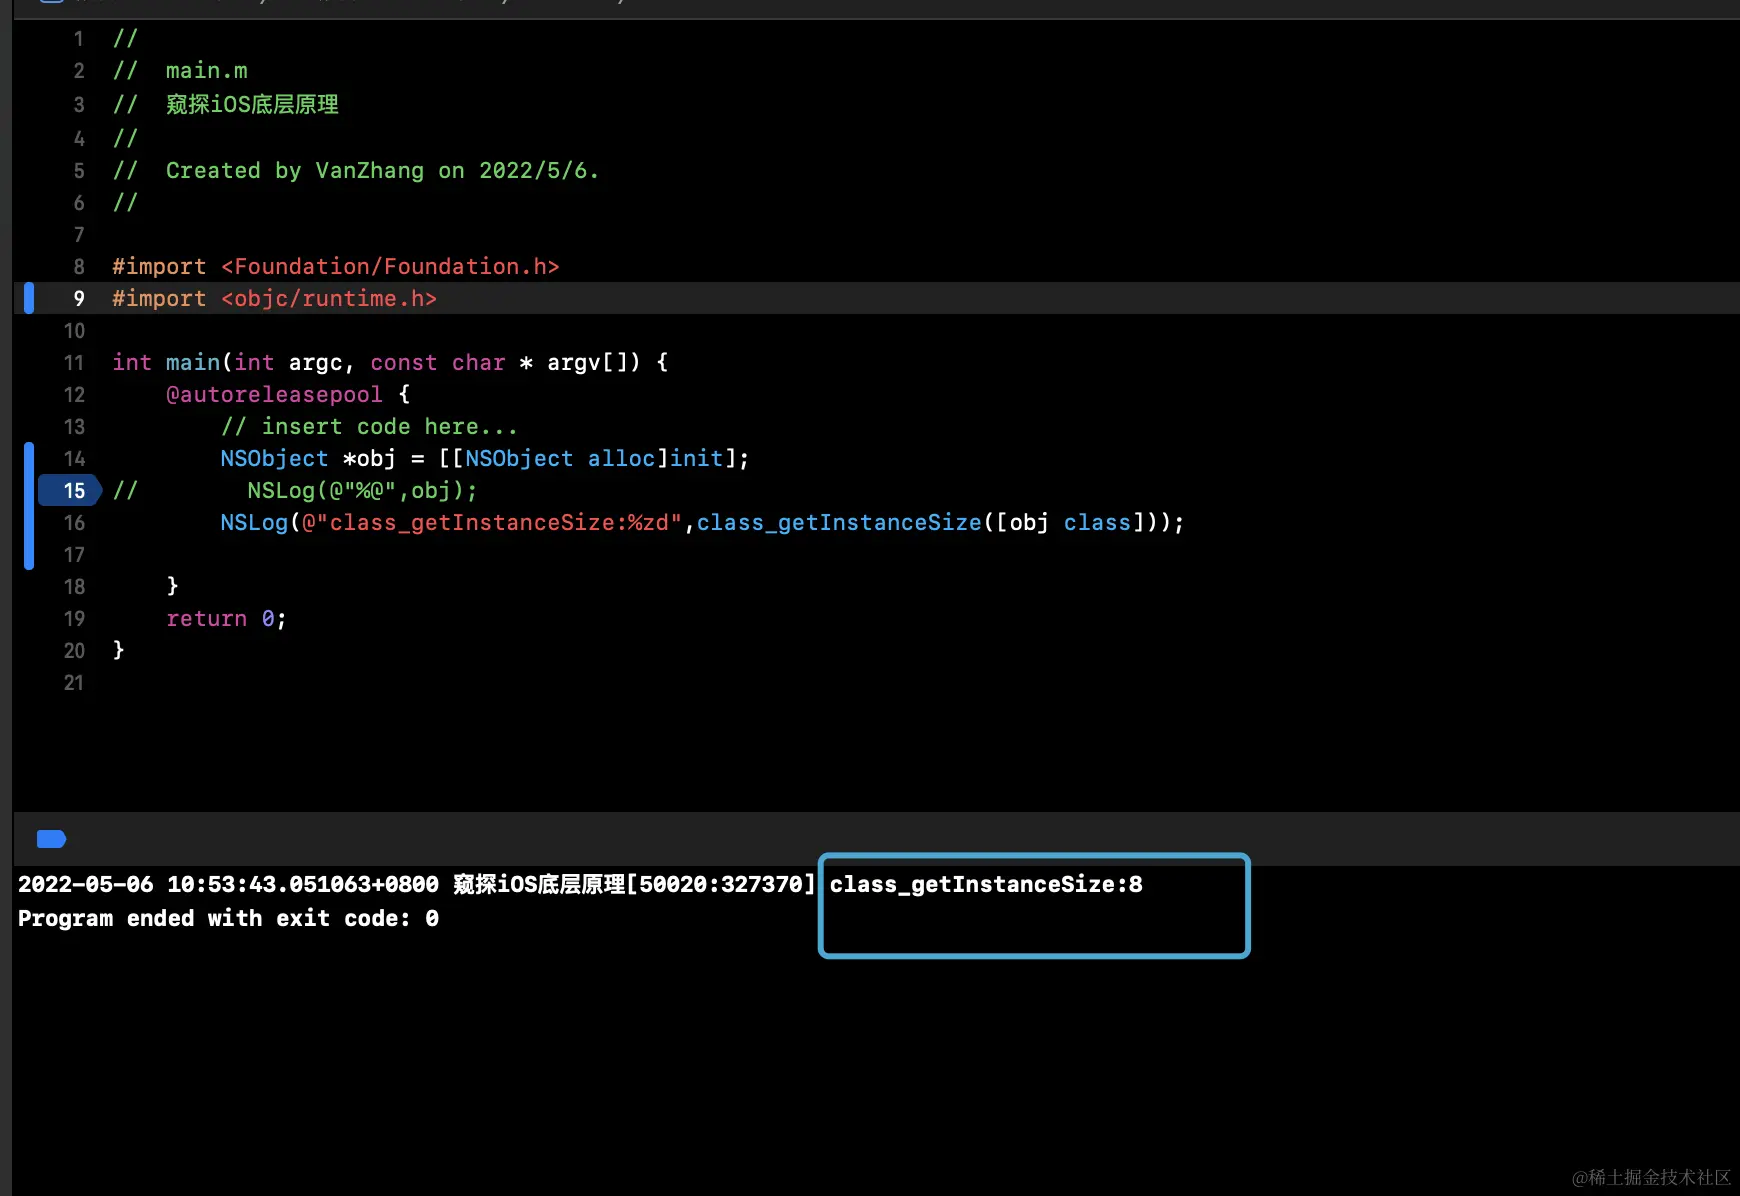The height and width of the screenshot is (1196, 1740).
Task: Click line number 14 in the gutter
Action: [x=74, y=458]
